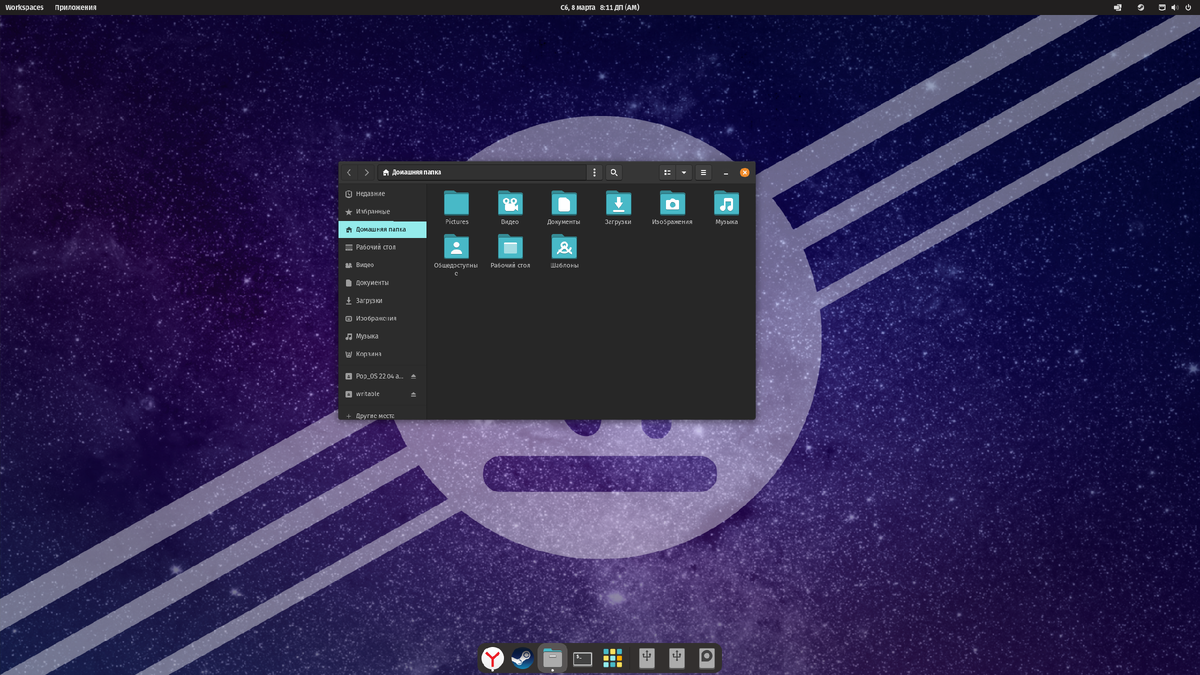Select Избранные in the sidebar
This screenshot has height=675, width=1200.
(382, 211)
